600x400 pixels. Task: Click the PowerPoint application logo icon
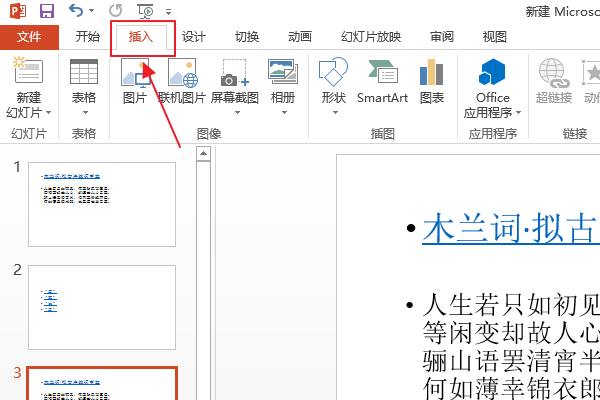18,11
